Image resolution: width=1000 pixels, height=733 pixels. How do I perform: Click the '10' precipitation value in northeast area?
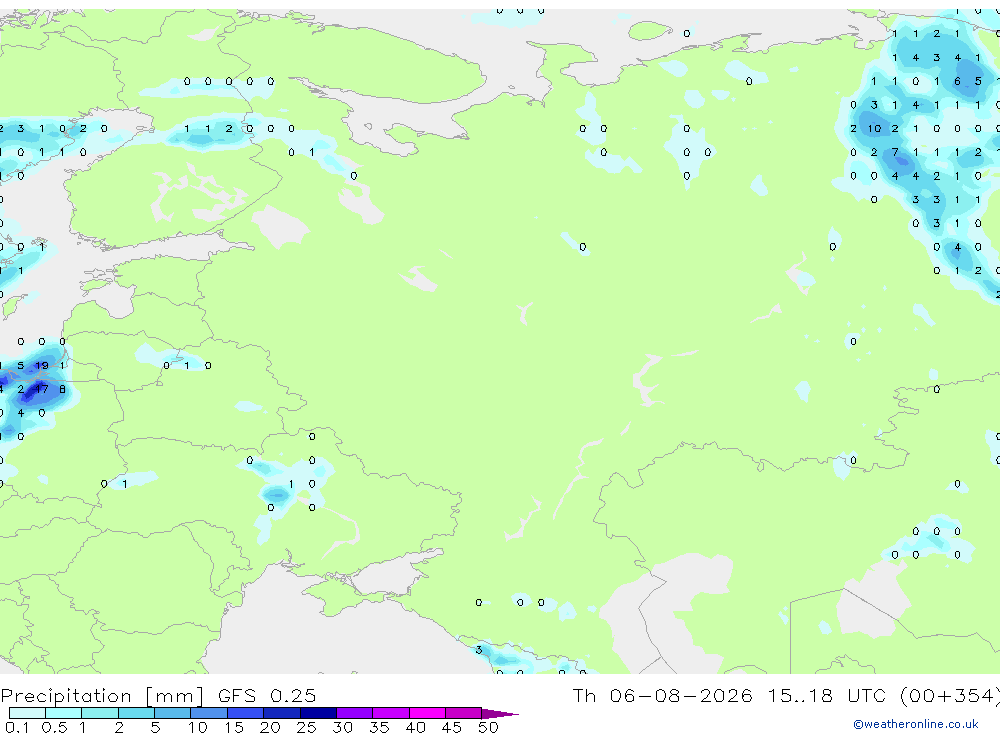pos(874,129)
